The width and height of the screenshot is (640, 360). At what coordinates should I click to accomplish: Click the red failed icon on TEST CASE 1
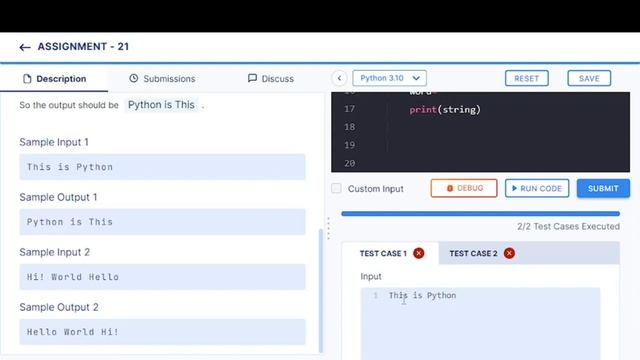point(418,253)
